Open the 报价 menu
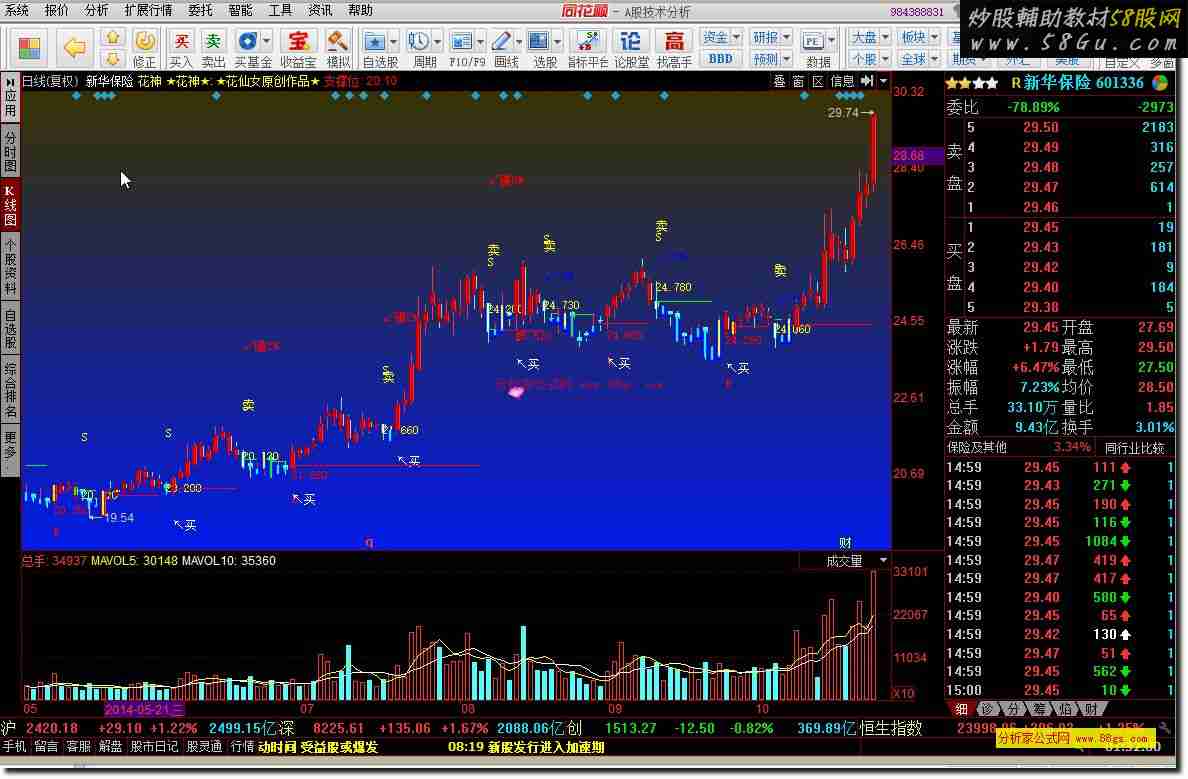 [x=56, y=11]
